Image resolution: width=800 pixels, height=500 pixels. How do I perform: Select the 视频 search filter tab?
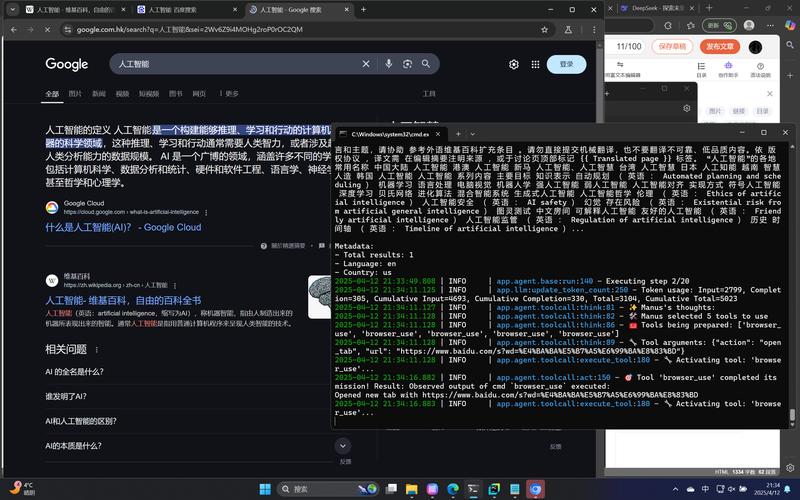[122, 93]
